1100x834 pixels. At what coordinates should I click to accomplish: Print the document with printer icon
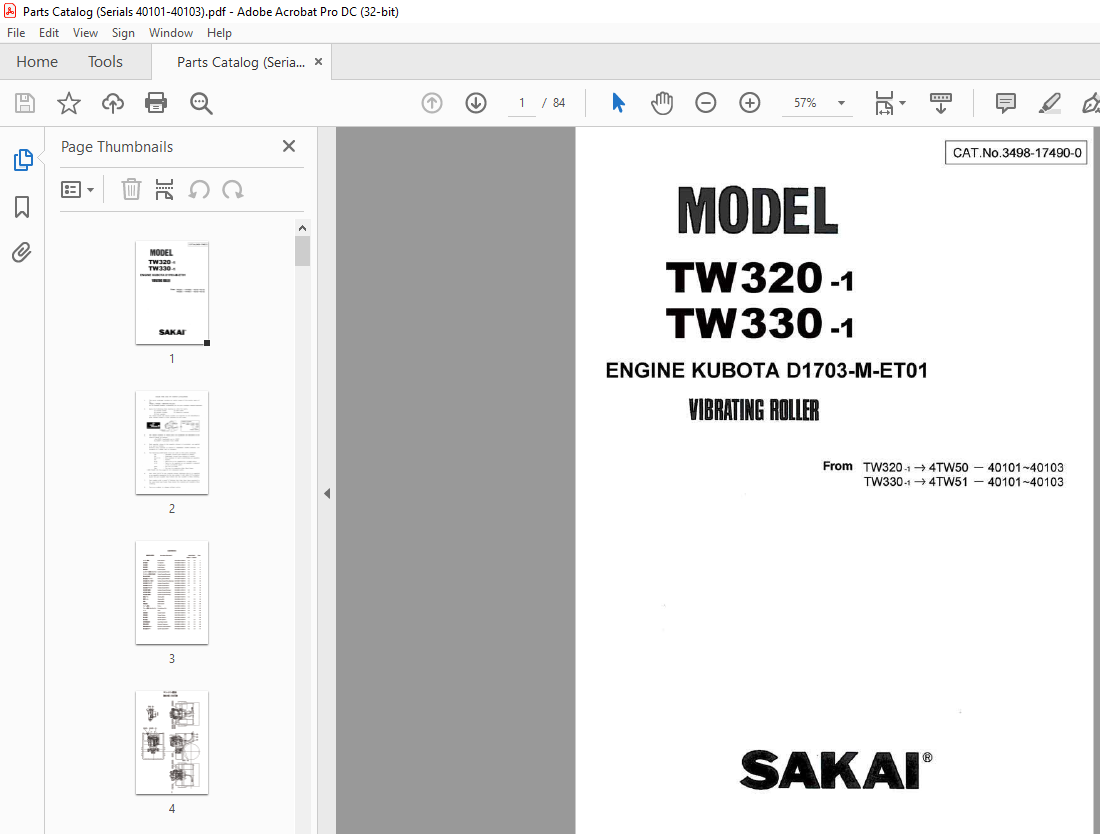156,103
